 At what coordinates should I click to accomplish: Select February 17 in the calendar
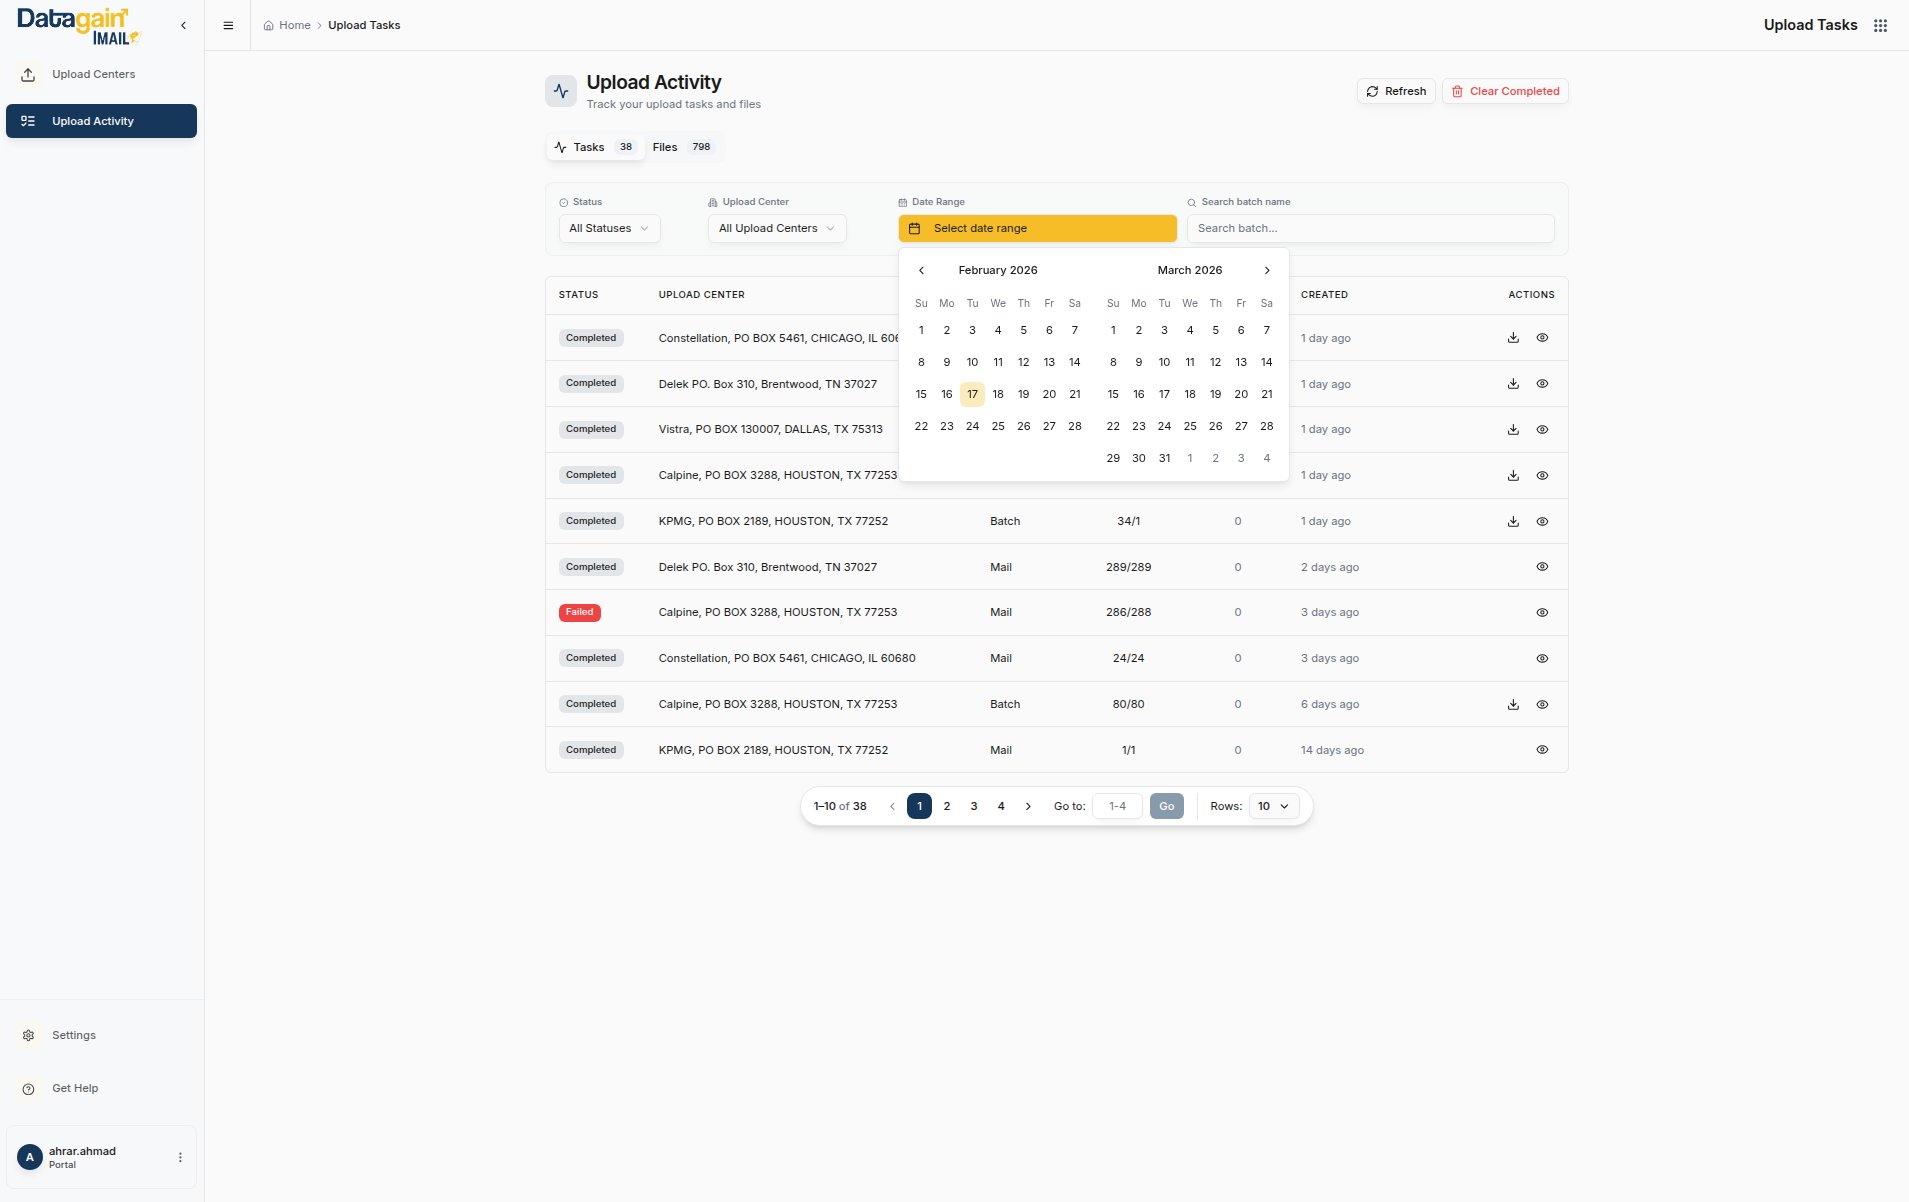point(972,394)
